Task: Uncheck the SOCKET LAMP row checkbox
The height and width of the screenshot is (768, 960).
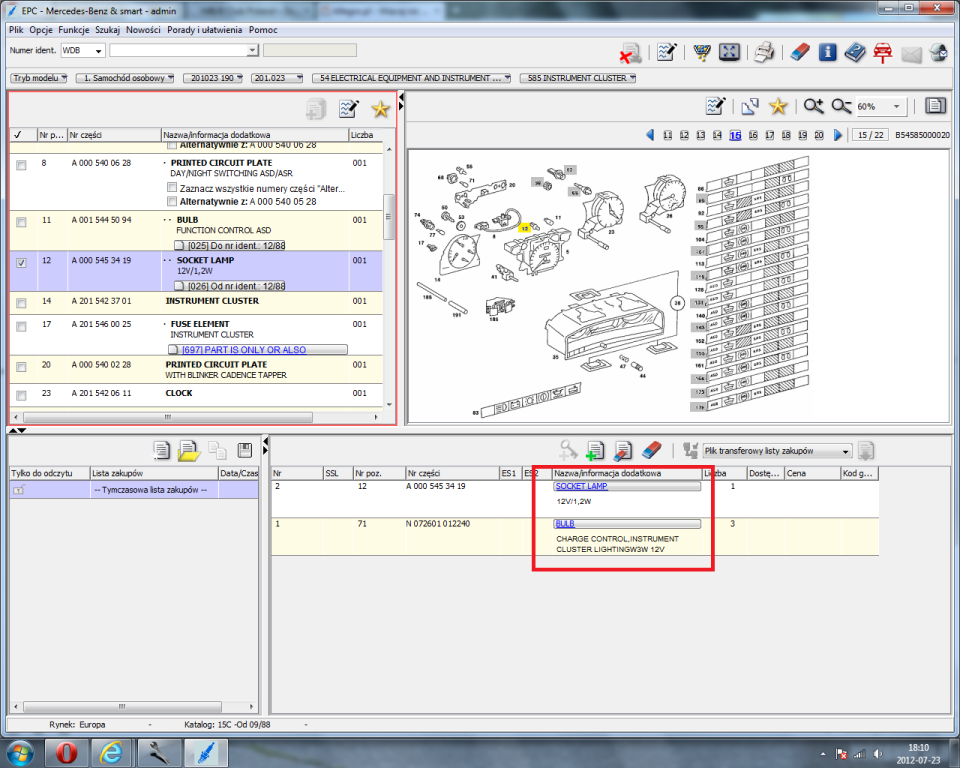Action: (21, 262)
